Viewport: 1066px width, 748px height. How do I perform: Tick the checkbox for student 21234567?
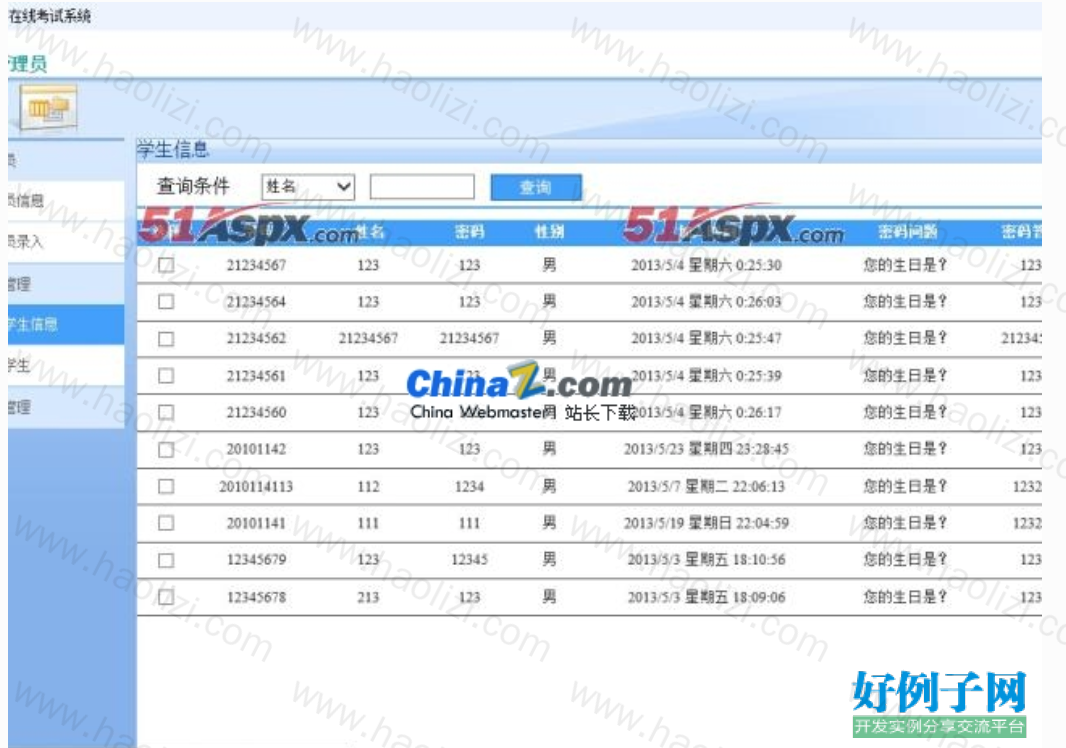pyautogui.click(x=166, y=265)
